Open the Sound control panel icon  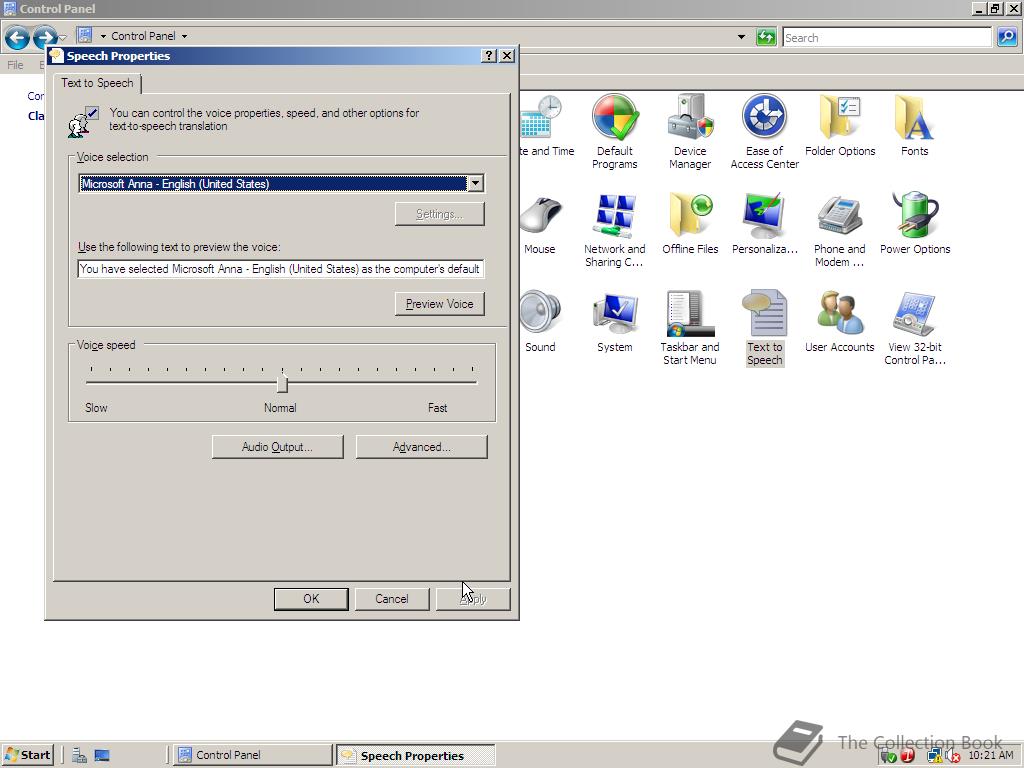[540, 321]
